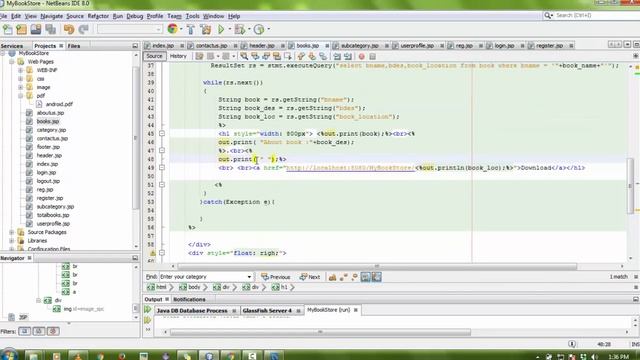Open the Tools menu
The width and height of the screenshot is (640, 360).
[x=192, y=16]
